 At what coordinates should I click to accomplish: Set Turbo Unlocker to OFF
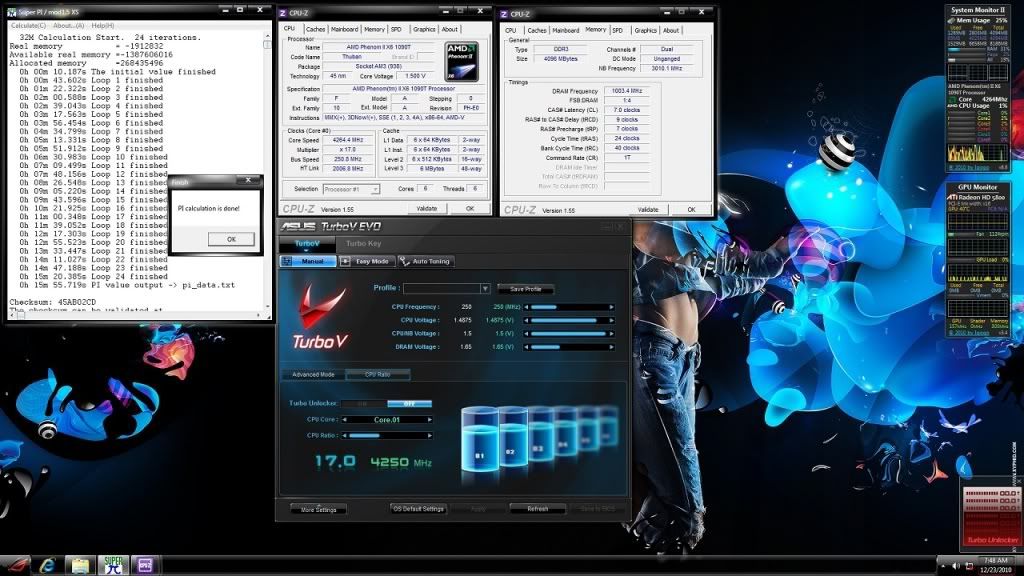coord(409,404)
